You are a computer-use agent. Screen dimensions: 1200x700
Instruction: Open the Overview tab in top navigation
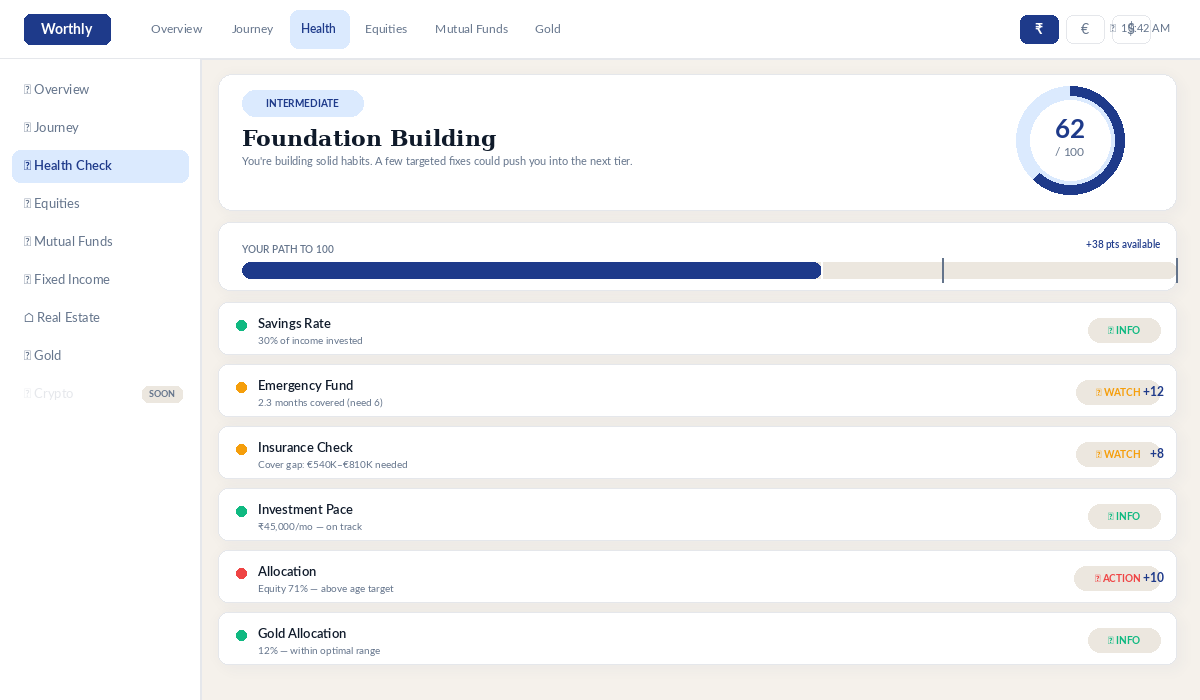coord(176,29)
